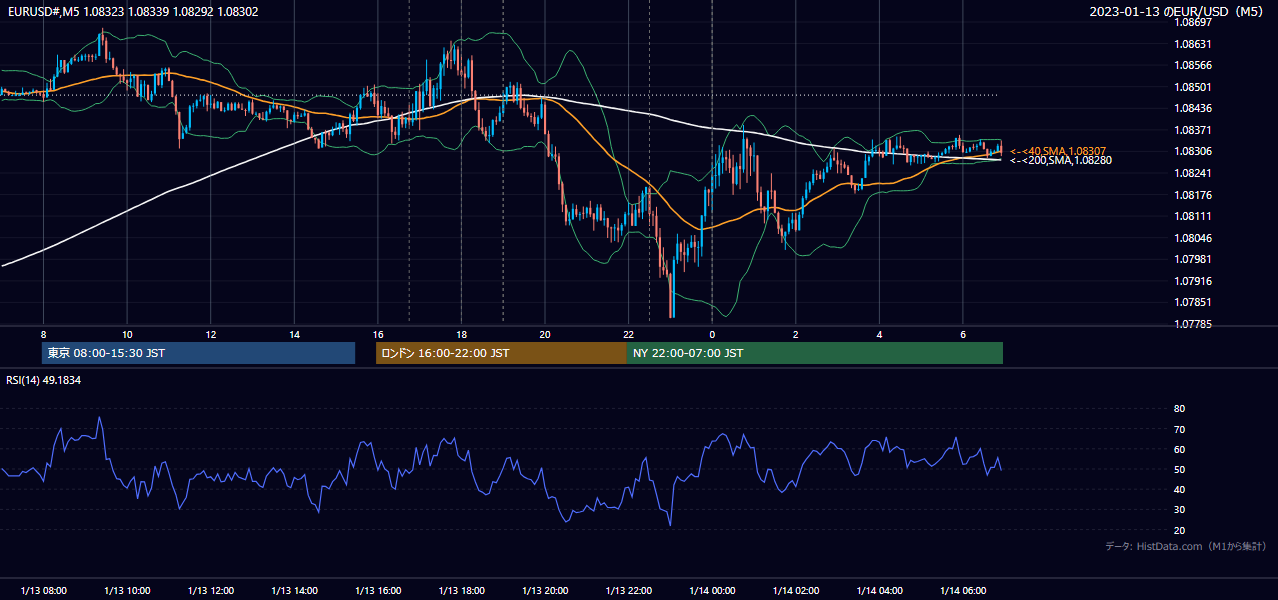Click price axis value 1.08241
Screen dimensions: 1278x600
click(x=1193, y=173)
